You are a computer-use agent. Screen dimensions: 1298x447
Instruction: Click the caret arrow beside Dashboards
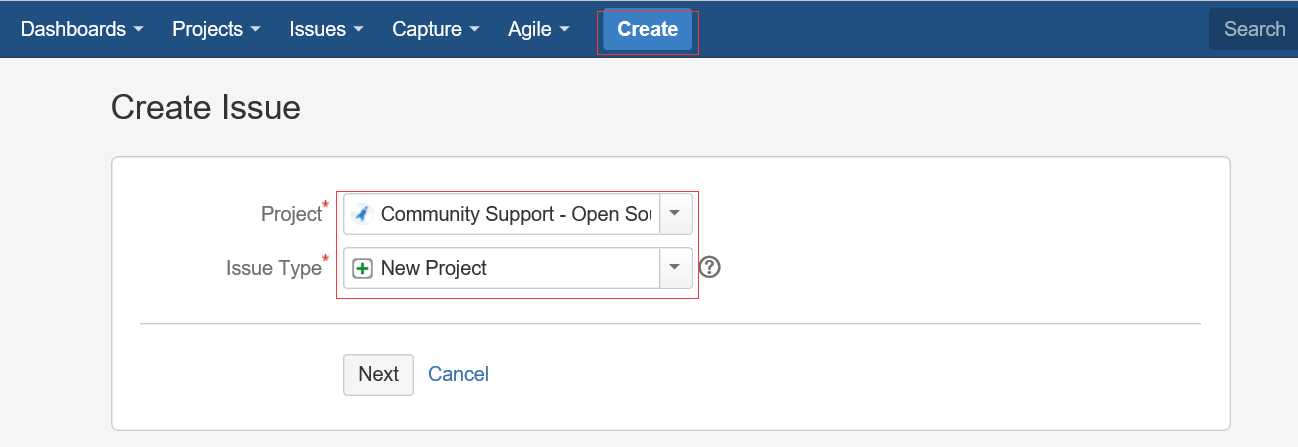137,30
